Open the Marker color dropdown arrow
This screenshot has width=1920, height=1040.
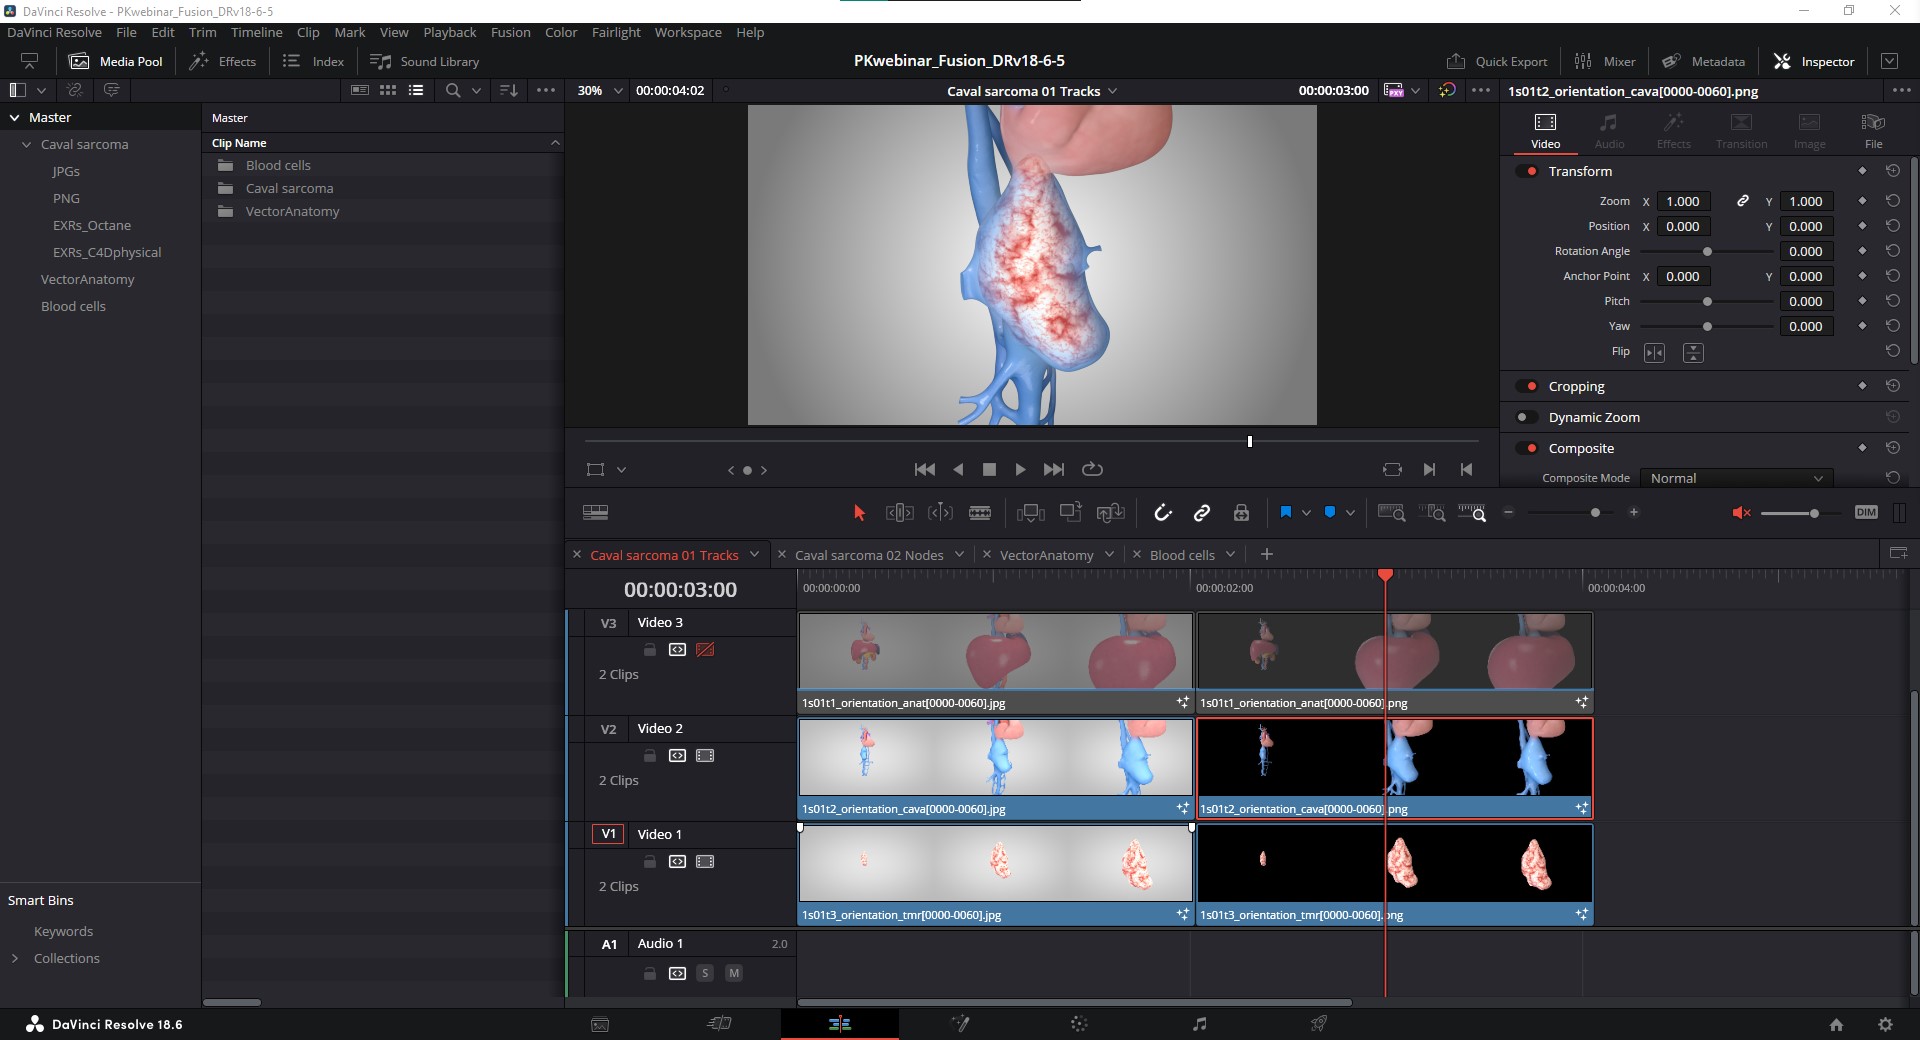point(1350,513)
